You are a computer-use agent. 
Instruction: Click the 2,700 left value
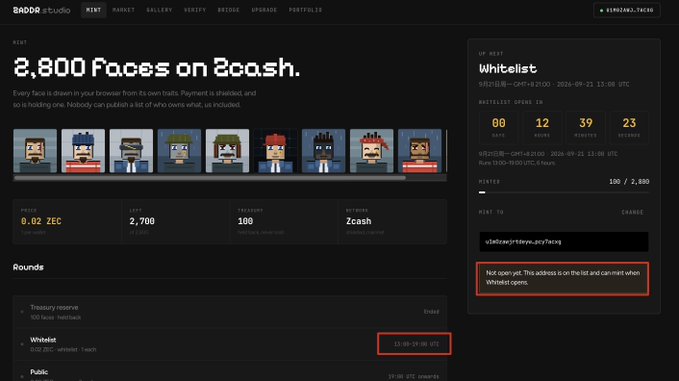click(142, 221)
